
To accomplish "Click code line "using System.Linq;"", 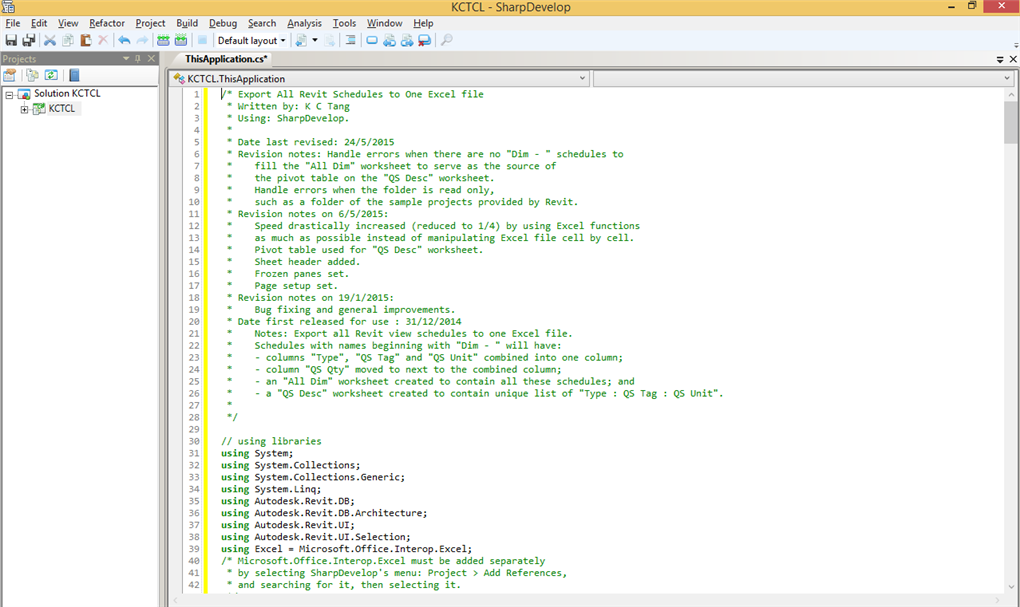I will pyautogui.click(x=271, y=489).
